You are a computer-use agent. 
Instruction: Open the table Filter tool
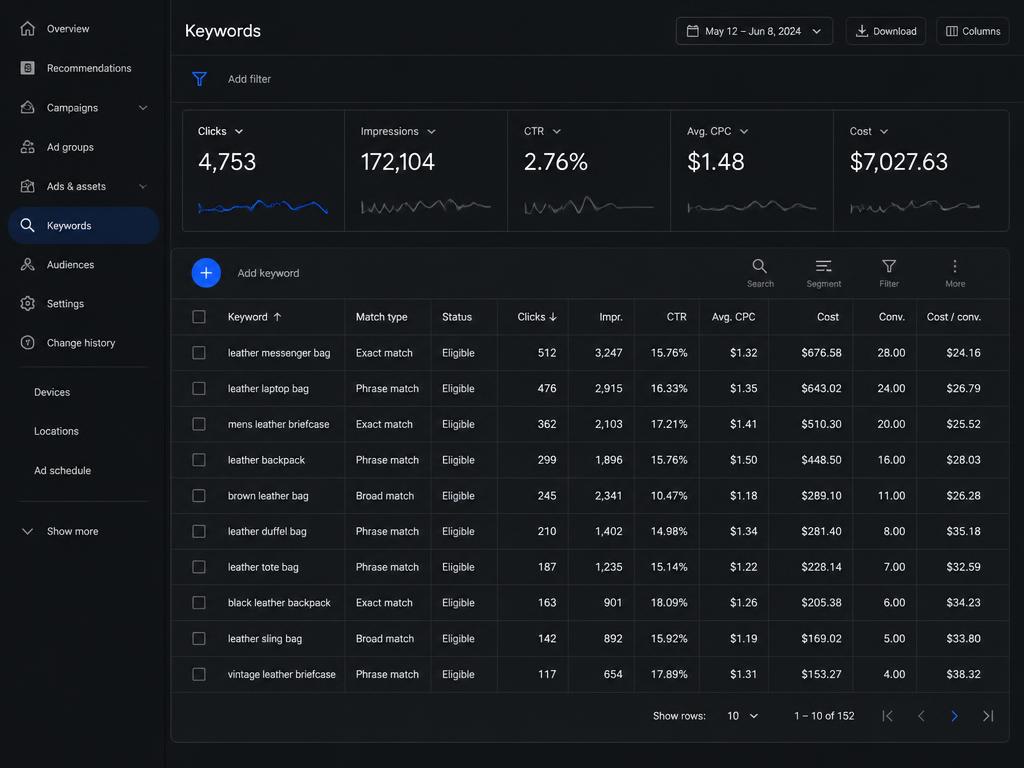pyautogui.click(x=889, y=273)
